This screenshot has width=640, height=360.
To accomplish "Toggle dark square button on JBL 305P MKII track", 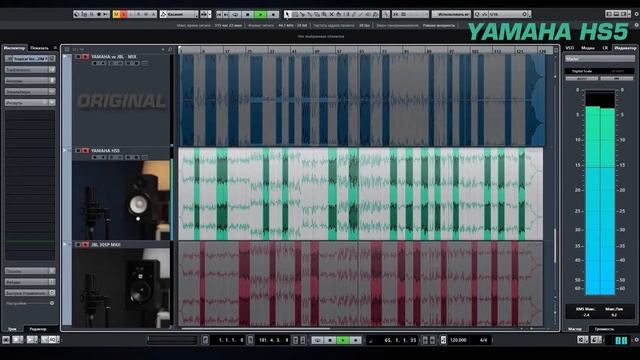I will pos(78,244).
